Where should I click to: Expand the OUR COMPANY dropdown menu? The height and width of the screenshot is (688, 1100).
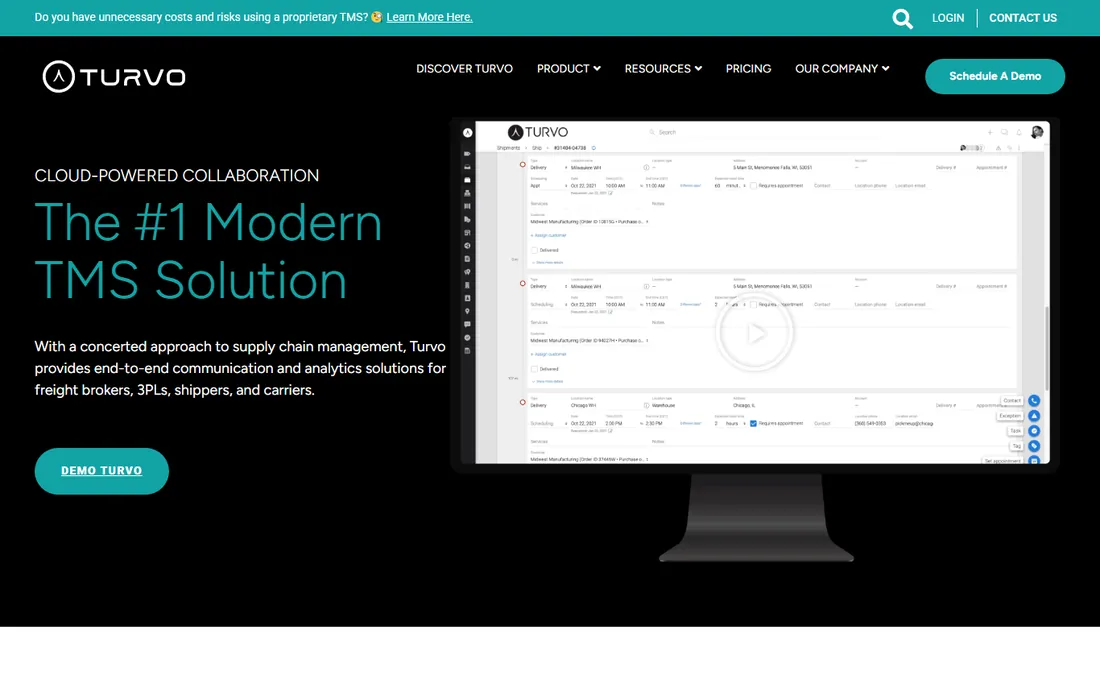(x=842, y=69)
